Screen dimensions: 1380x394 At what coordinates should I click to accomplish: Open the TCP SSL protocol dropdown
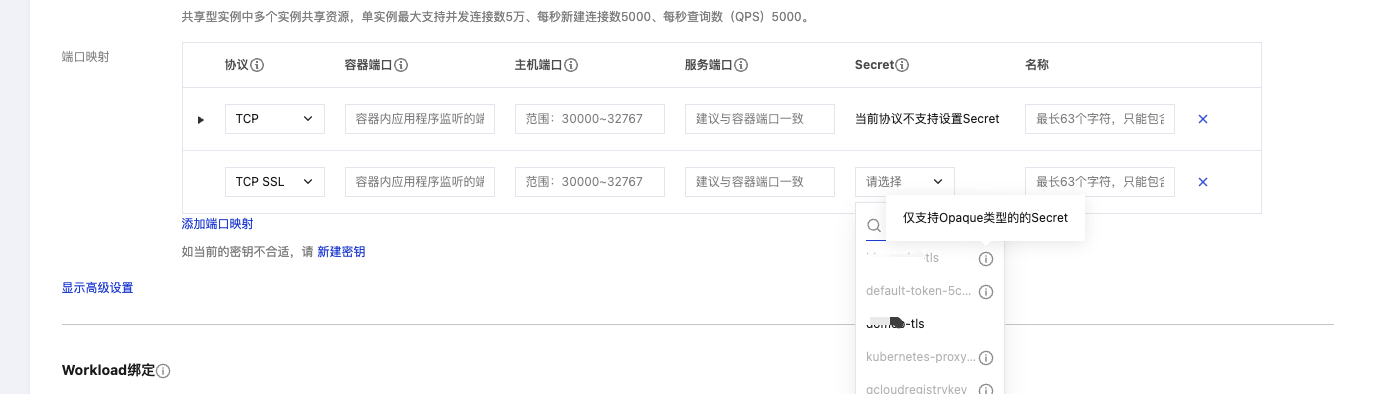pos(275,182)
